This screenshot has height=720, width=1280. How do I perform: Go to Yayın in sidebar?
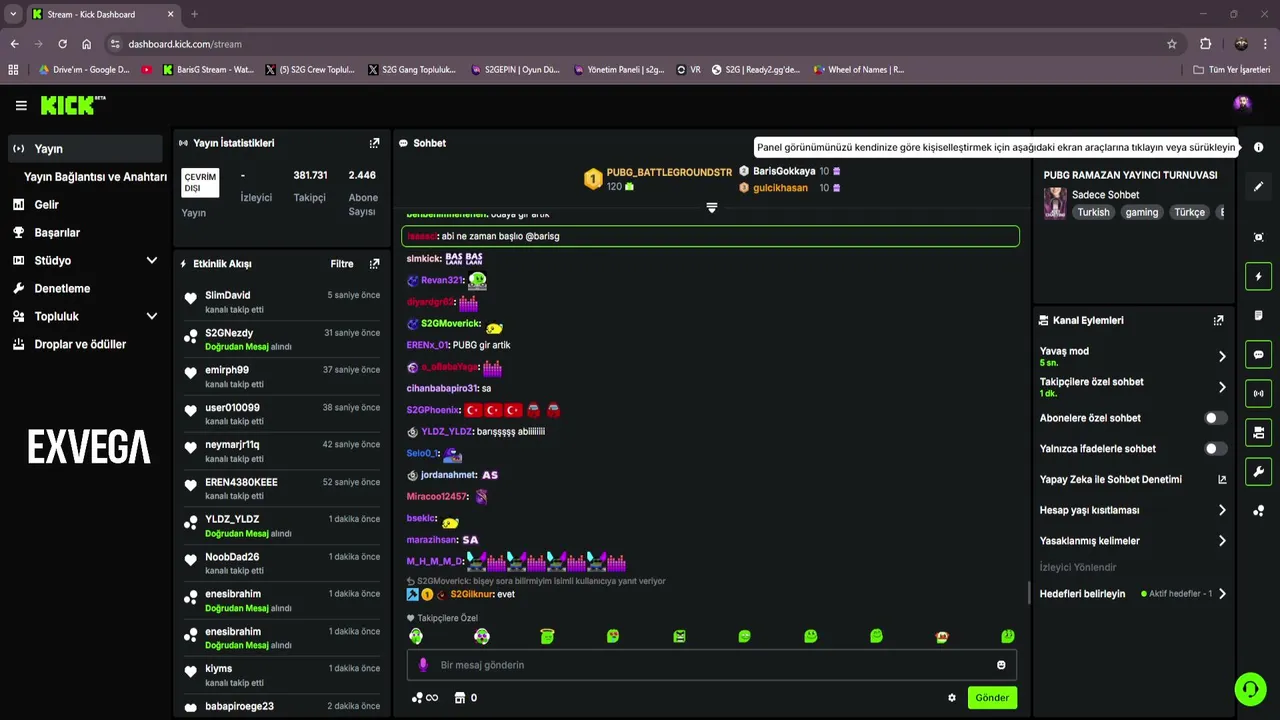click(85, 149)
